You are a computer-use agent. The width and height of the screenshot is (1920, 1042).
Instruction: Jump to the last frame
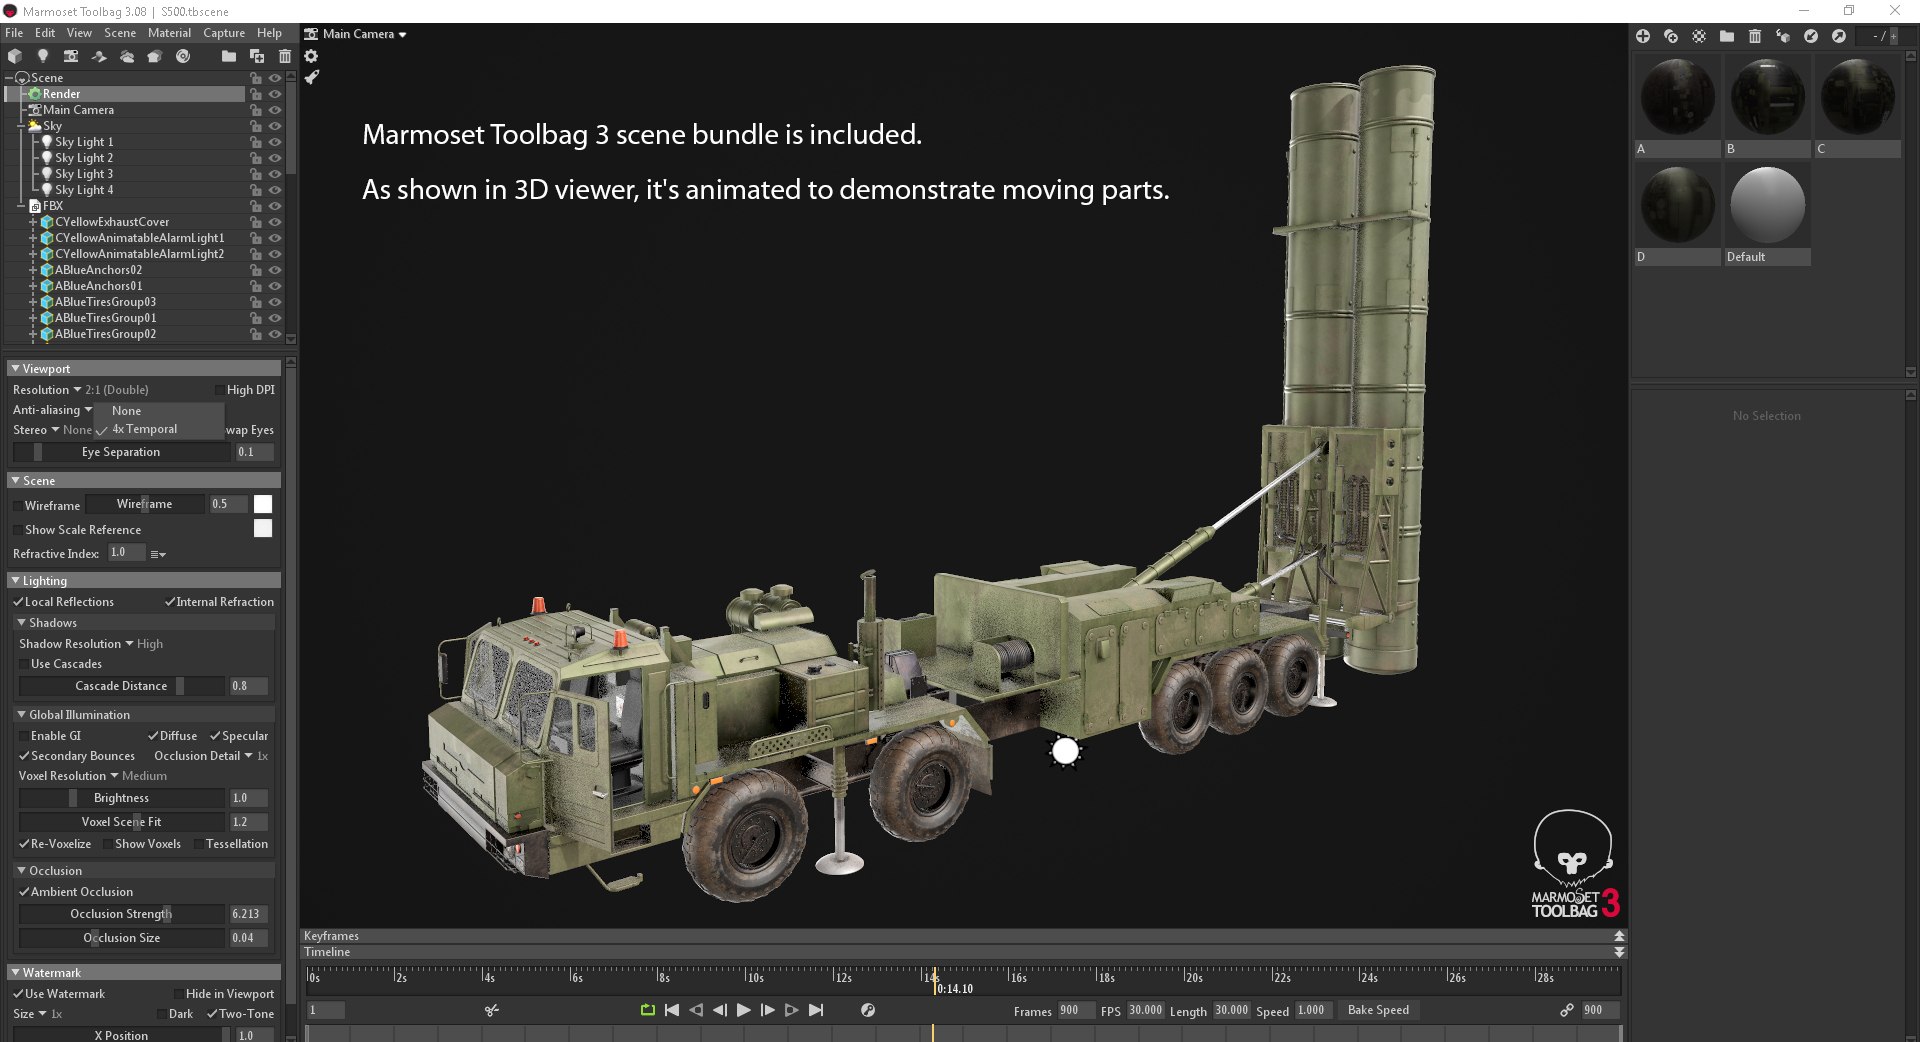point(816,1010)
